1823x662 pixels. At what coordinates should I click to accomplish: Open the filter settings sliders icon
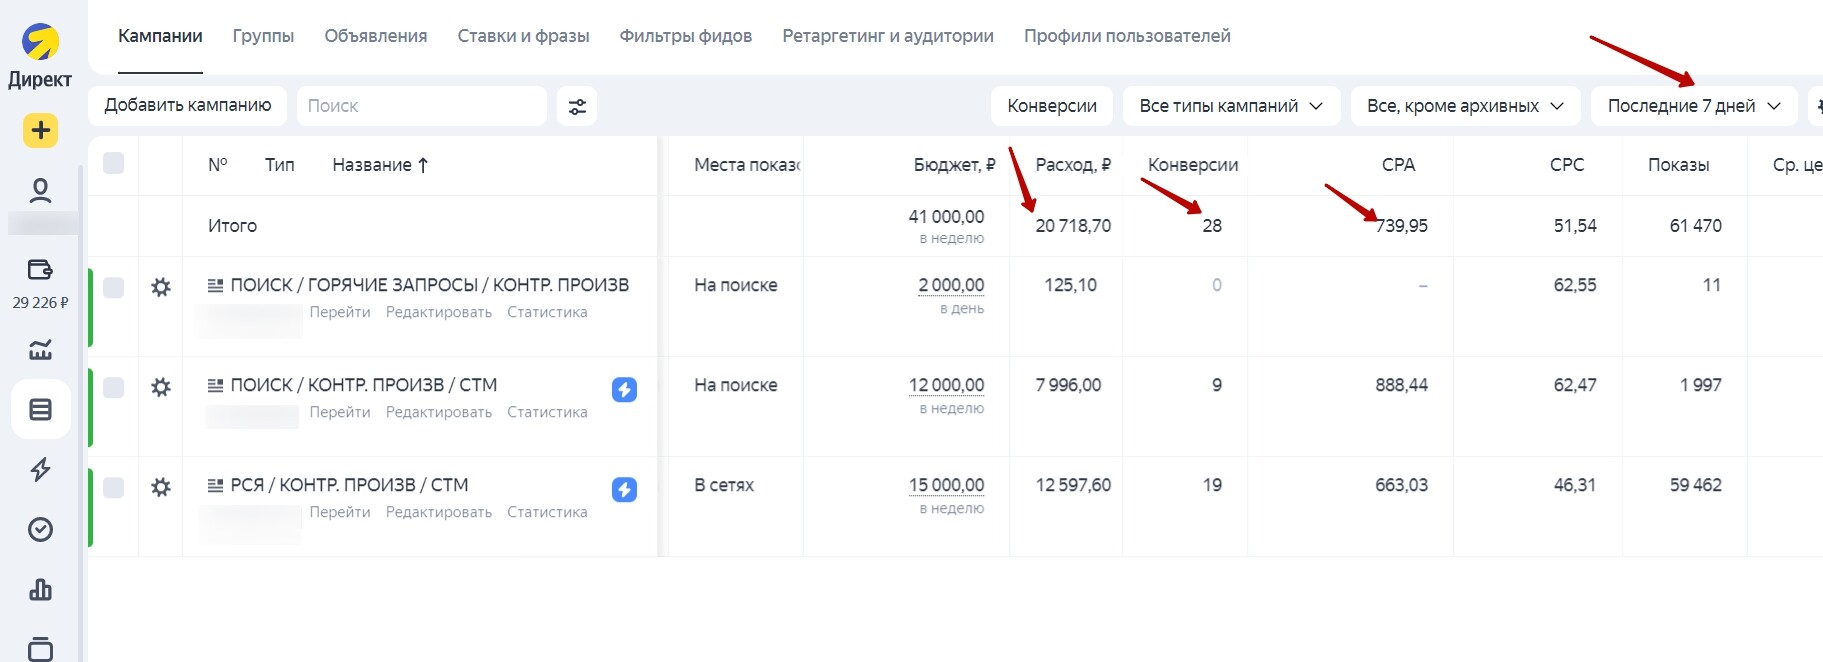click(577, 106)
